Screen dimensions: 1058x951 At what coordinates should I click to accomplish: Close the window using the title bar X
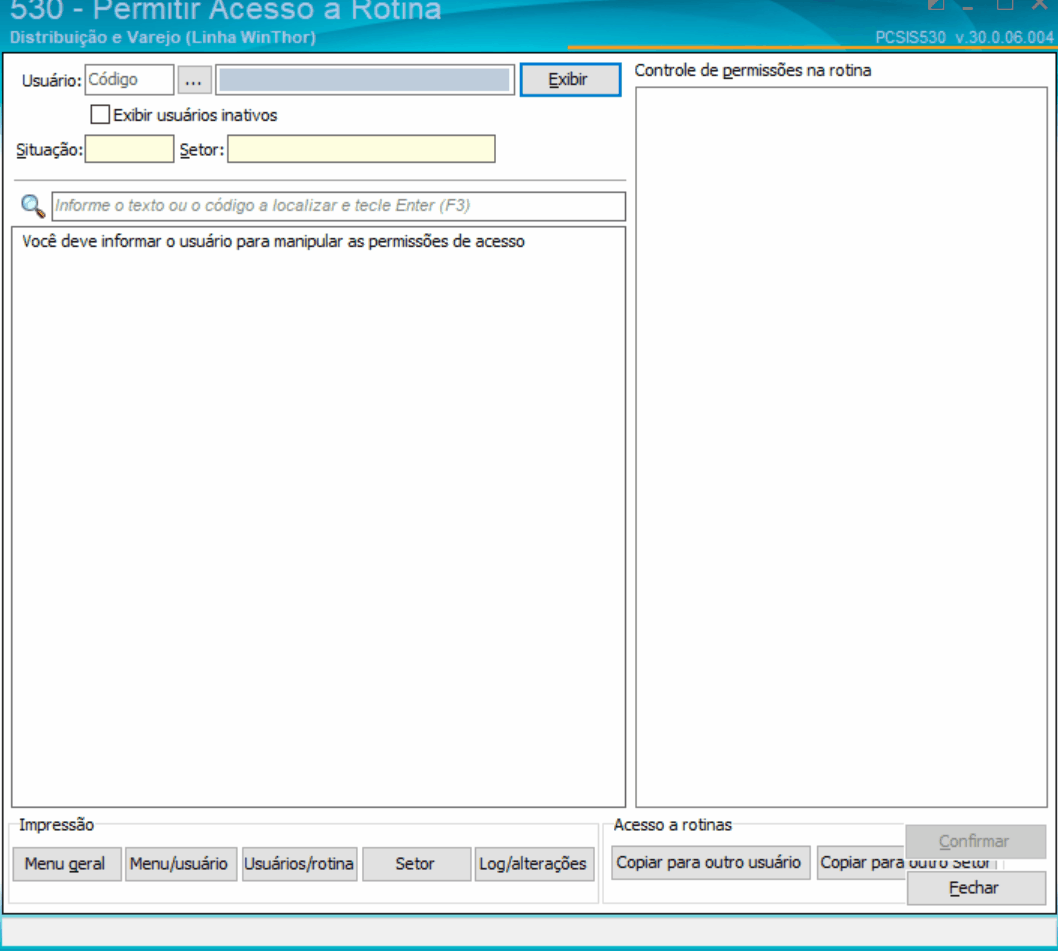tap(1040, 5)
